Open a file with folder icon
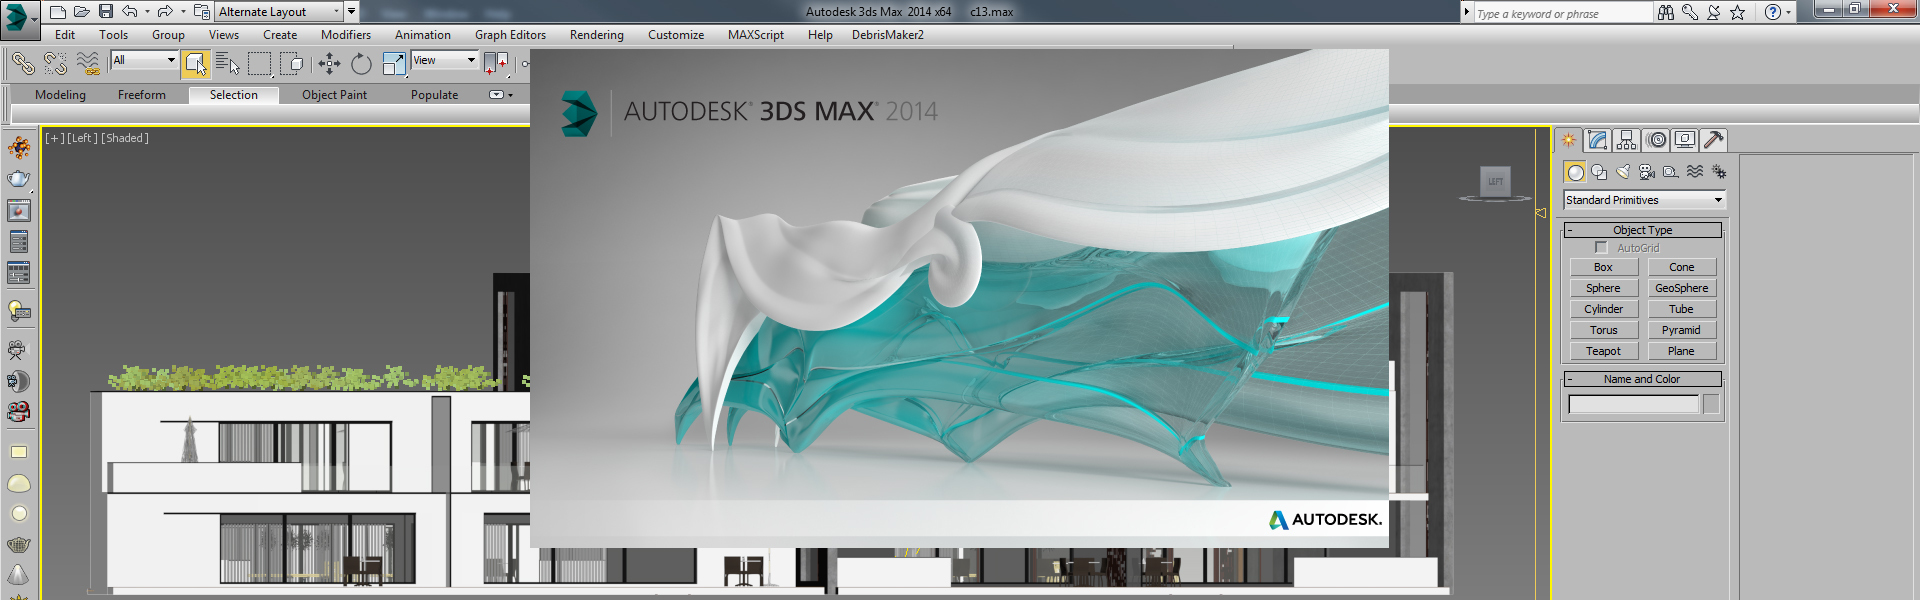 82,12
